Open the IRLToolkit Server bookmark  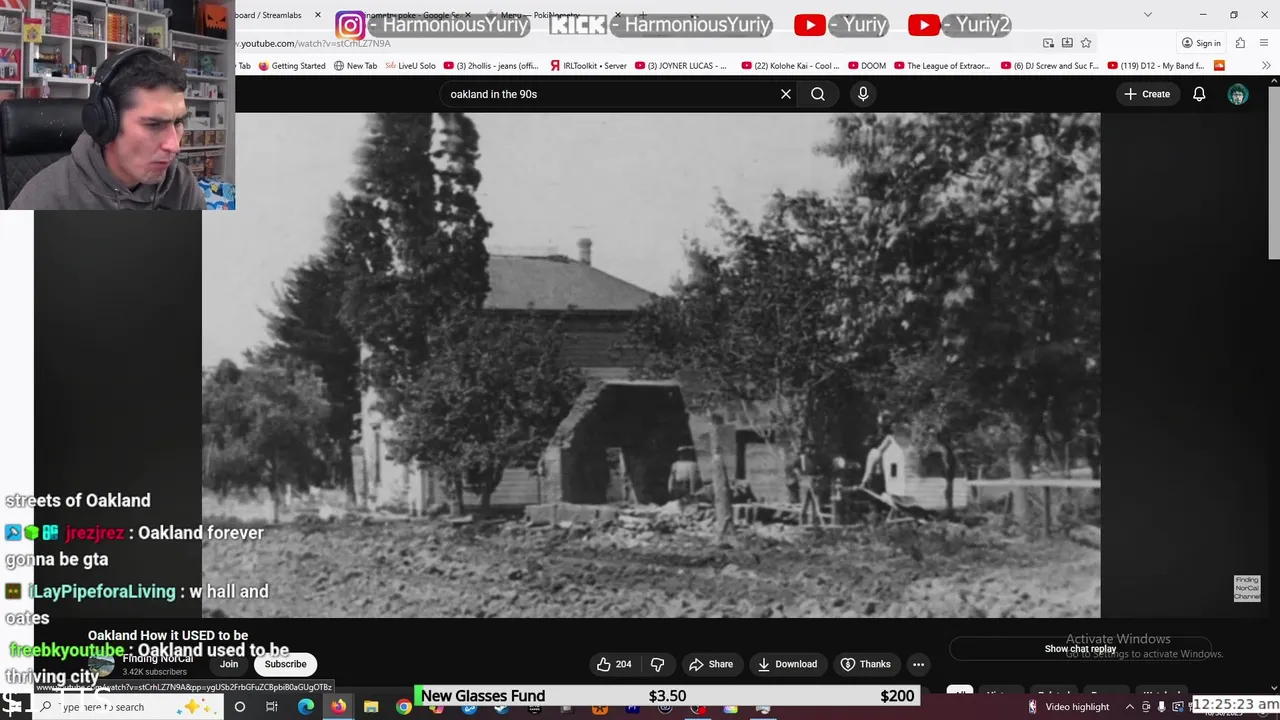click(x=589, y=66)
